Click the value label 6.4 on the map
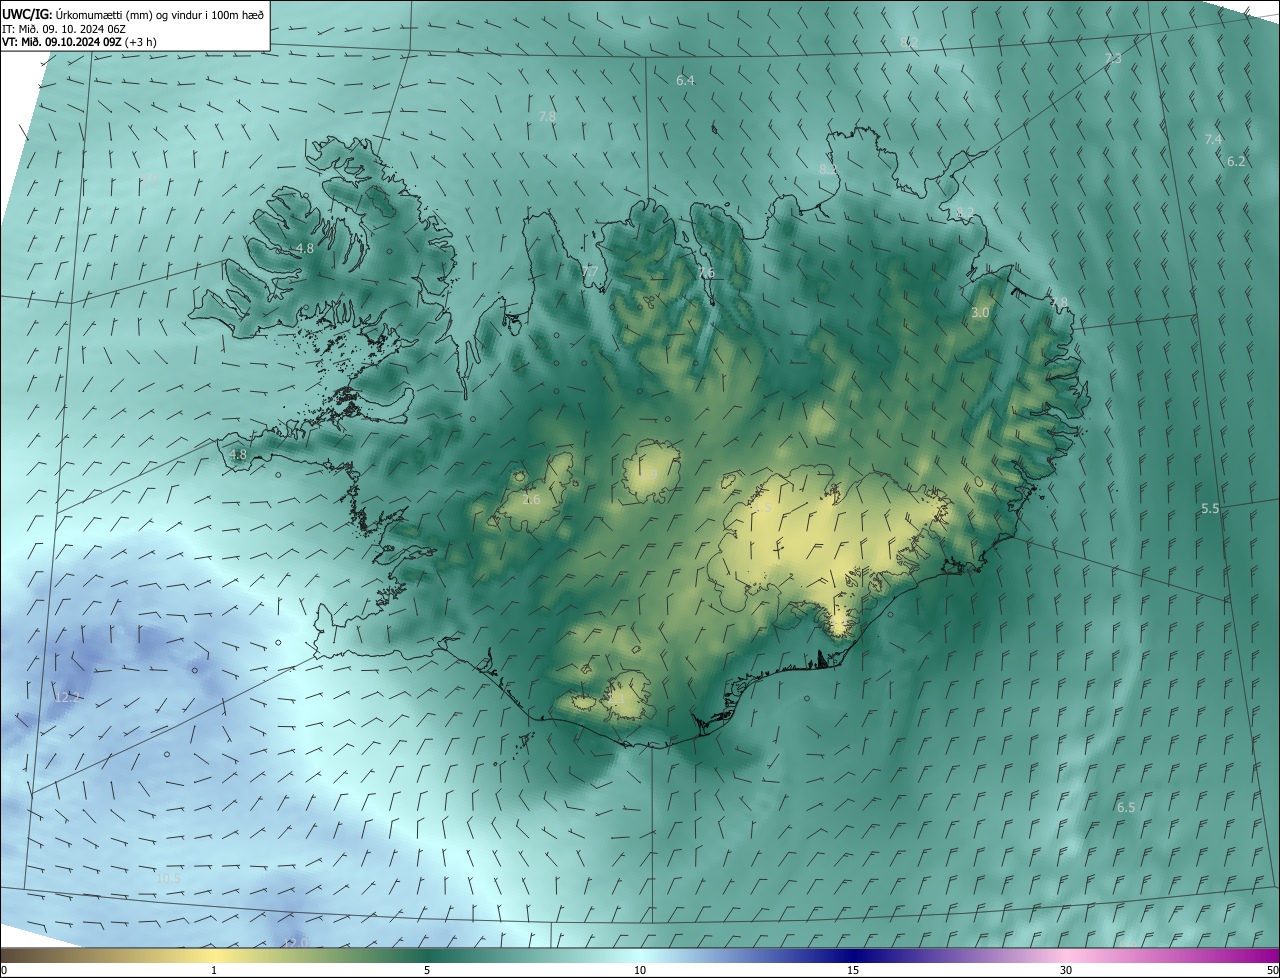This screenshot has width=1280, height=978. pos(685,80)
